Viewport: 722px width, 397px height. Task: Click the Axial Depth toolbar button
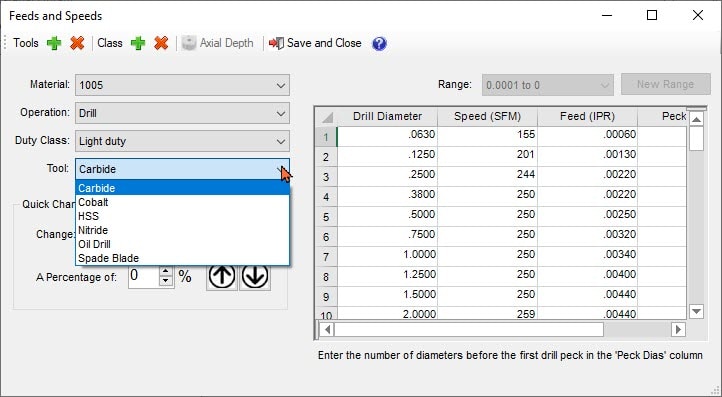218,43
